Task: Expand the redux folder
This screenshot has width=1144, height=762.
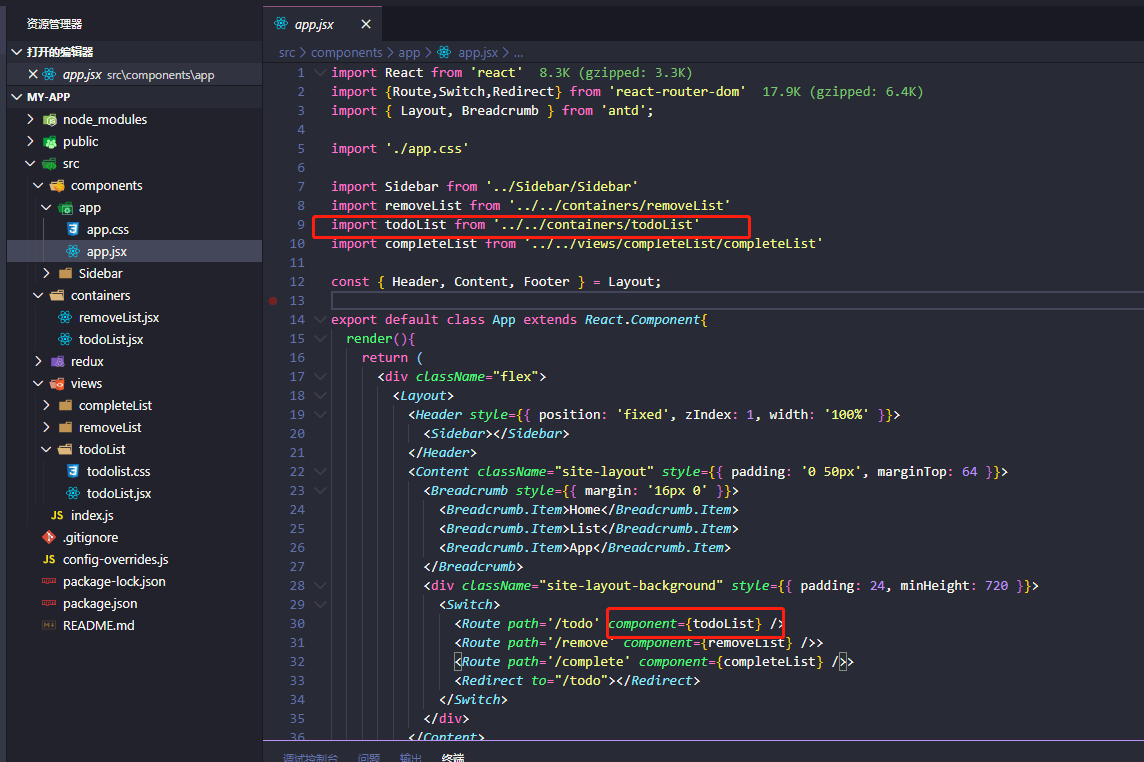Action: [38, 361]
